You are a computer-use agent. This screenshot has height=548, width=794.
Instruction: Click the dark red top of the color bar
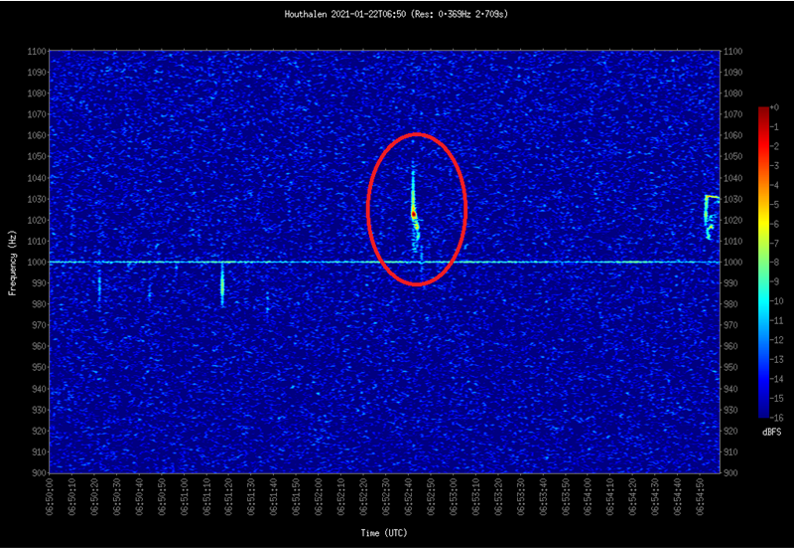[x=763, y=111]
